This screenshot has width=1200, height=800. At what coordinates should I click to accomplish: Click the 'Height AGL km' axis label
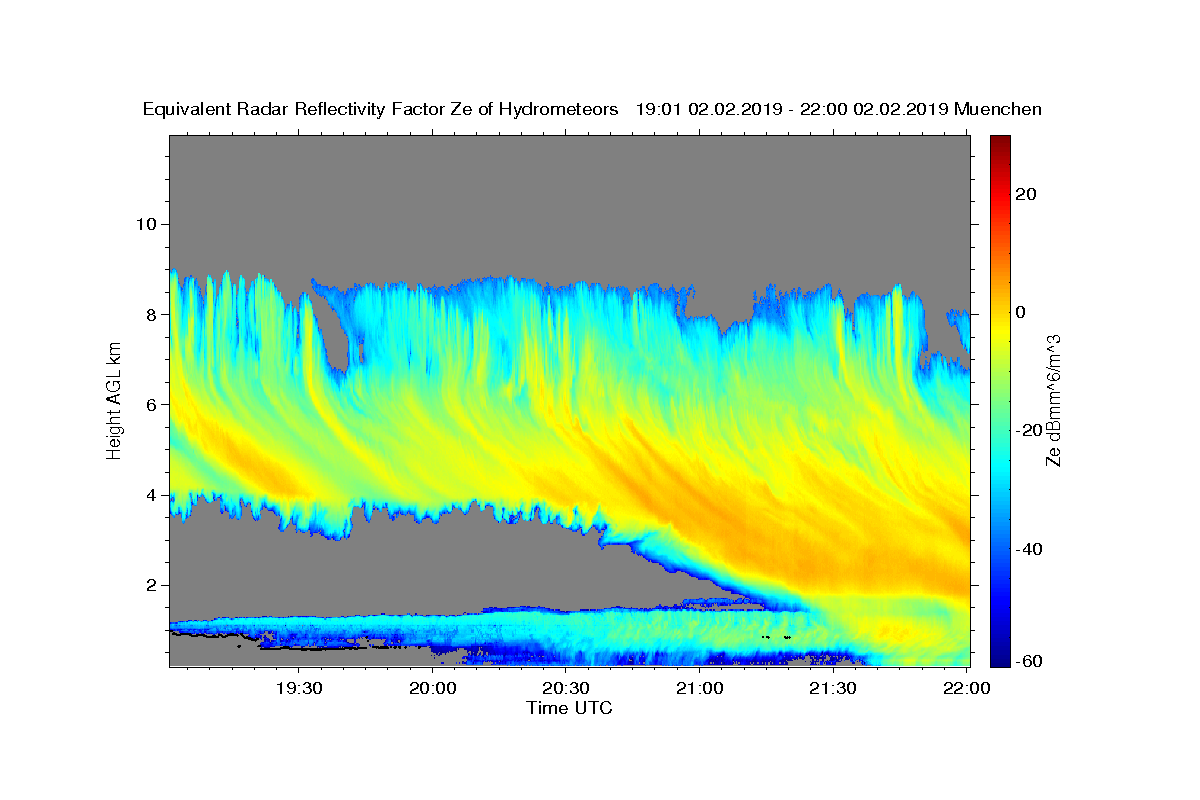115,401
